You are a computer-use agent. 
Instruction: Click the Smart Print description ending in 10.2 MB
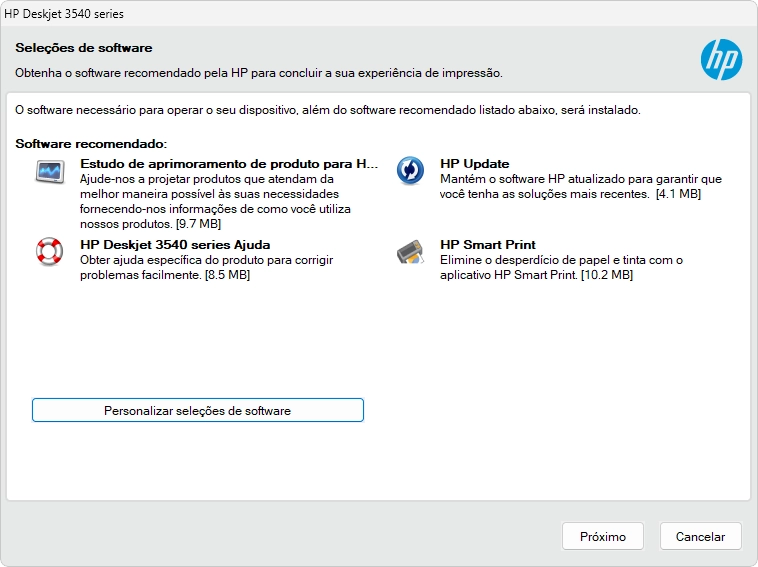pos(561,267)
